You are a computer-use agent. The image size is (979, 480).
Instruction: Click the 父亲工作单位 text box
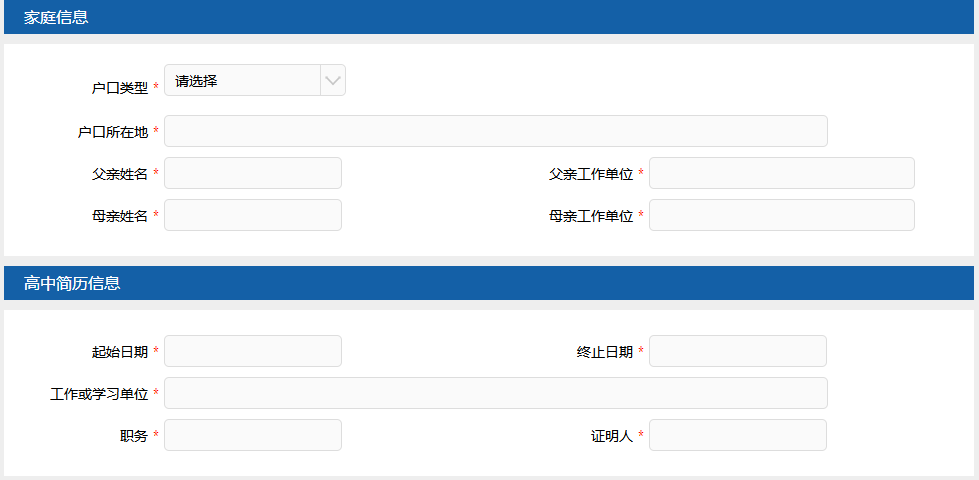[x=782, y=173]
